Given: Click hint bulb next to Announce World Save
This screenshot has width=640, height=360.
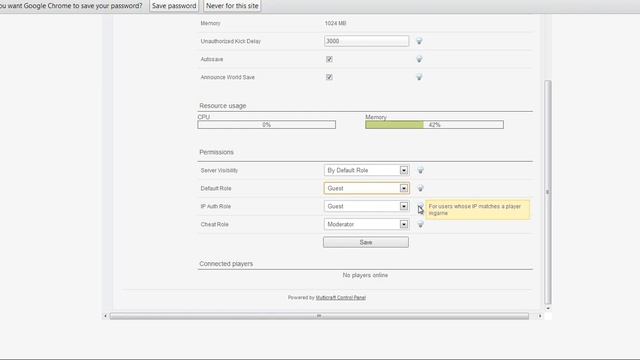Looking at the screenshot, I should click(419, 77).
